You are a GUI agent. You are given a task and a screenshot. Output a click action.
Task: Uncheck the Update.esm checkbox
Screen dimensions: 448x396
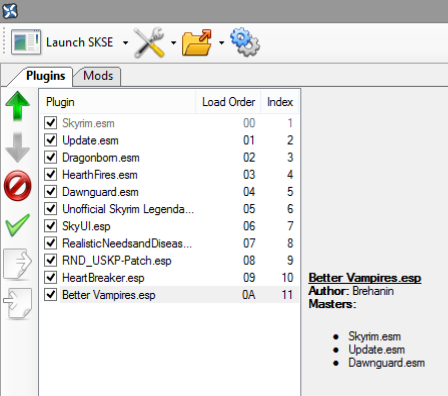click(x=51, y=140)
